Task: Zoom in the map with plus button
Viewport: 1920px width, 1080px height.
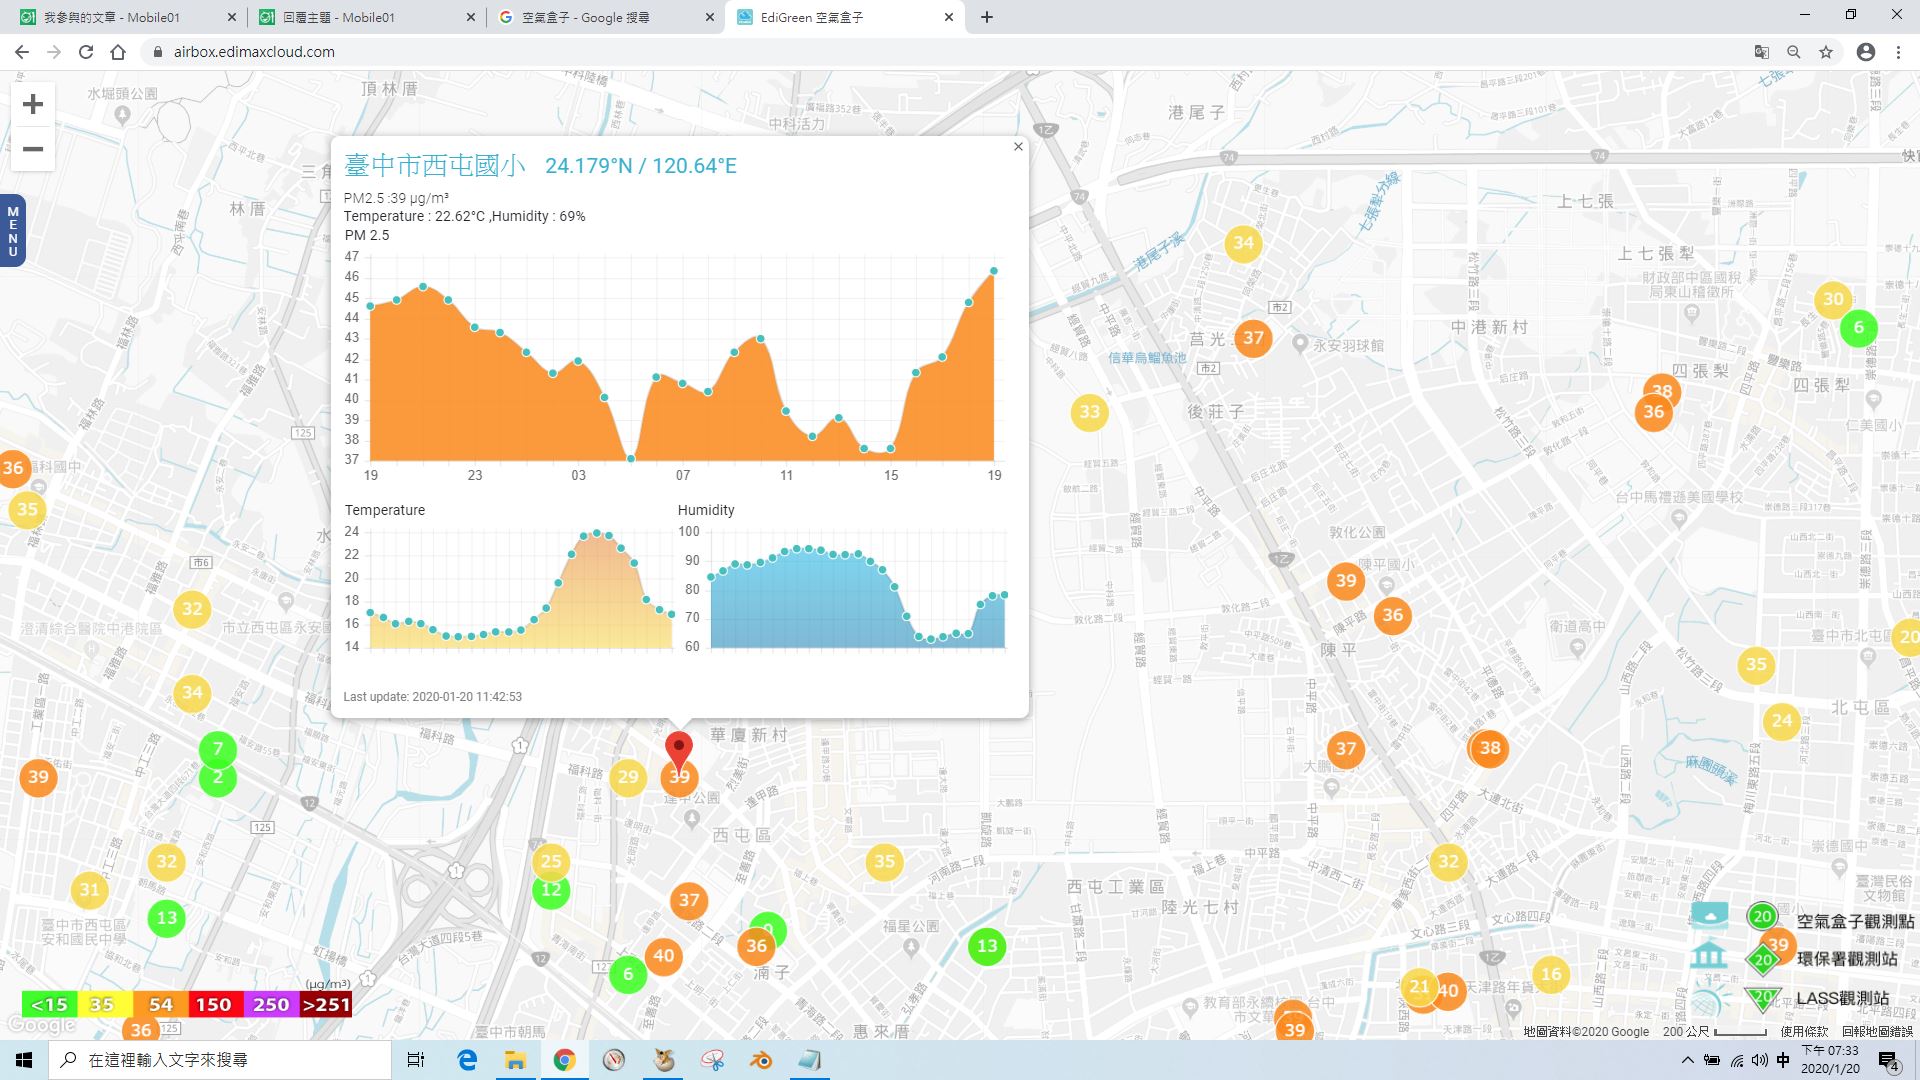Action: tap(33, 104)
